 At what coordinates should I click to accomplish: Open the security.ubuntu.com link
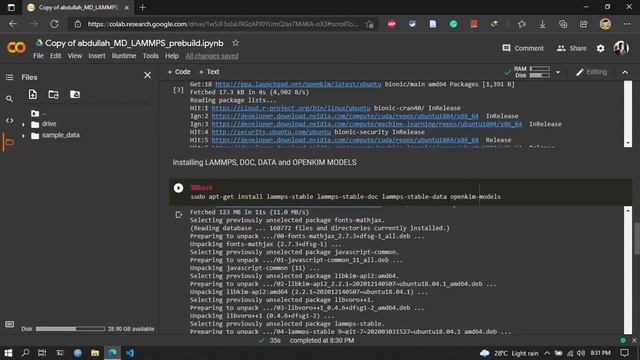coord(271,132)
